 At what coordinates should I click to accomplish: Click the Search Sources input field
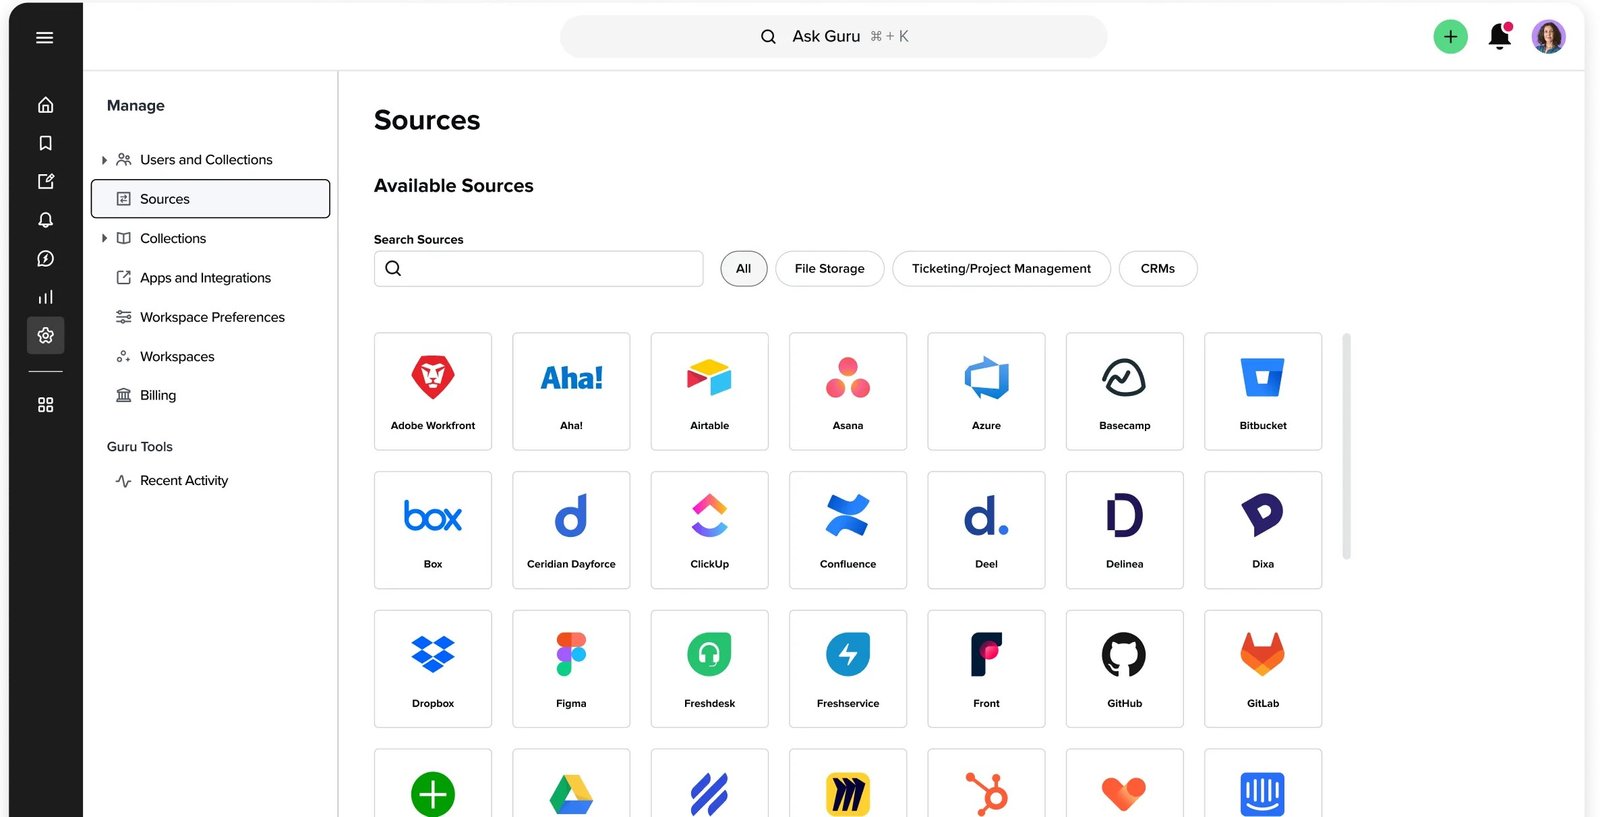[x=539, y=268]
